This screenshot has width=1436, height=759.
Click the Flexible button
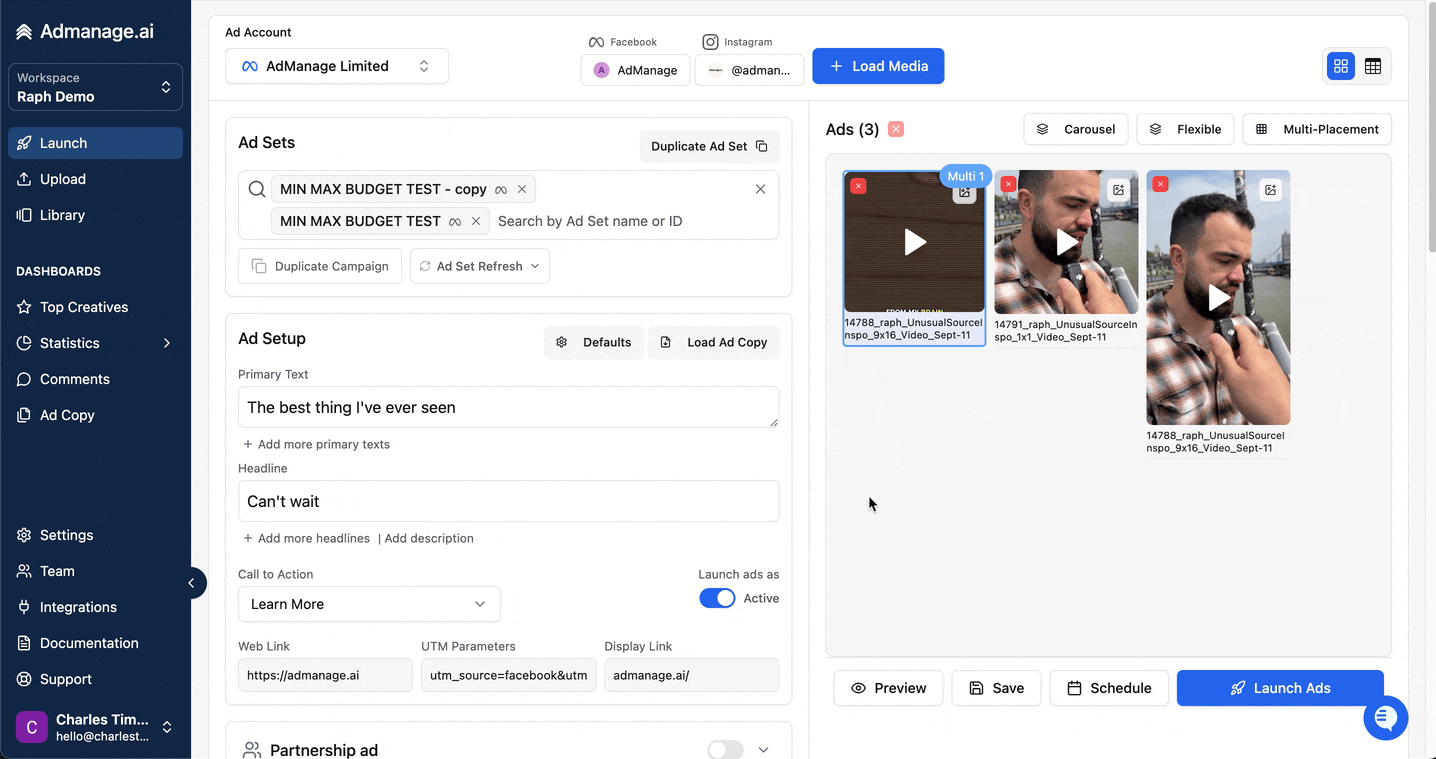[x=1186, y=129]
